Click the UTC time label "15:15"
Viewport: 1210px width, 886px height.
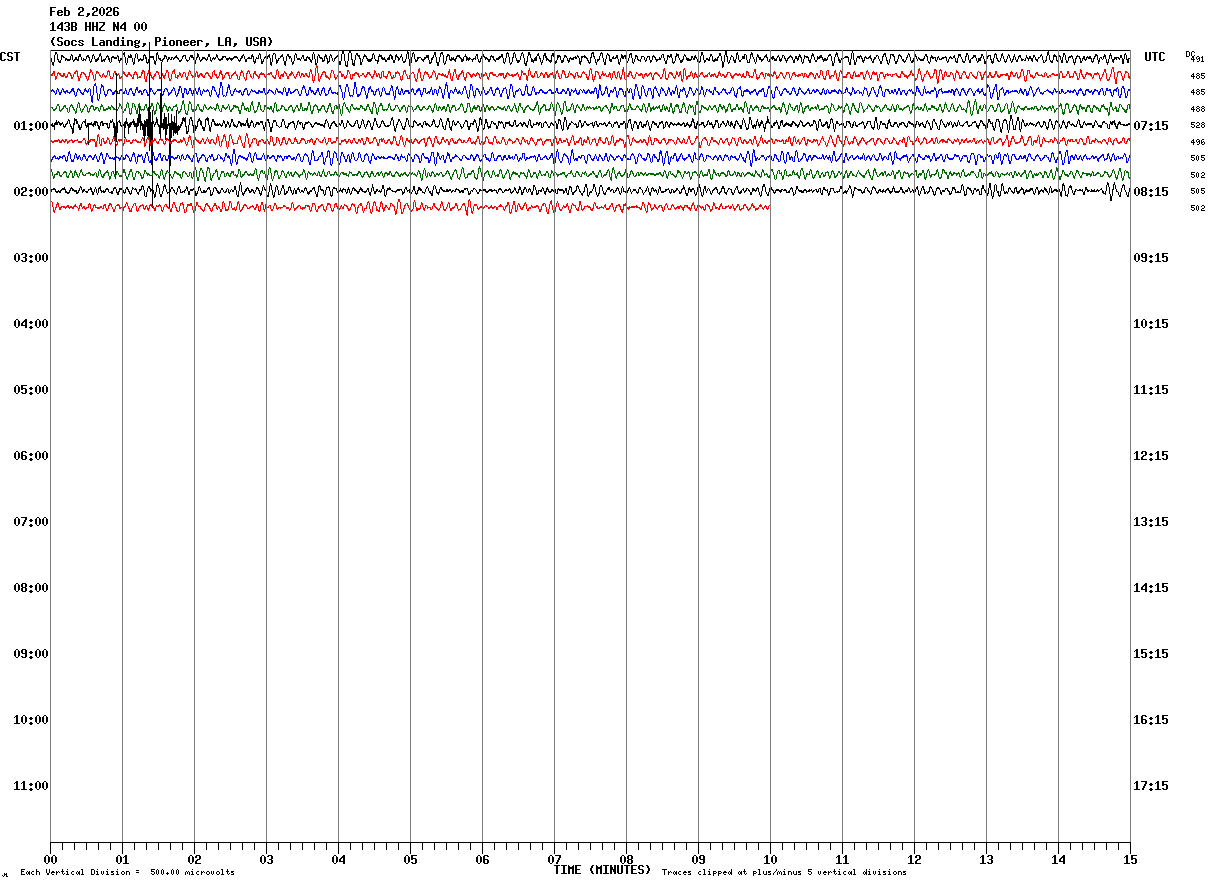pyautogui.click(x=1151, y=654)
